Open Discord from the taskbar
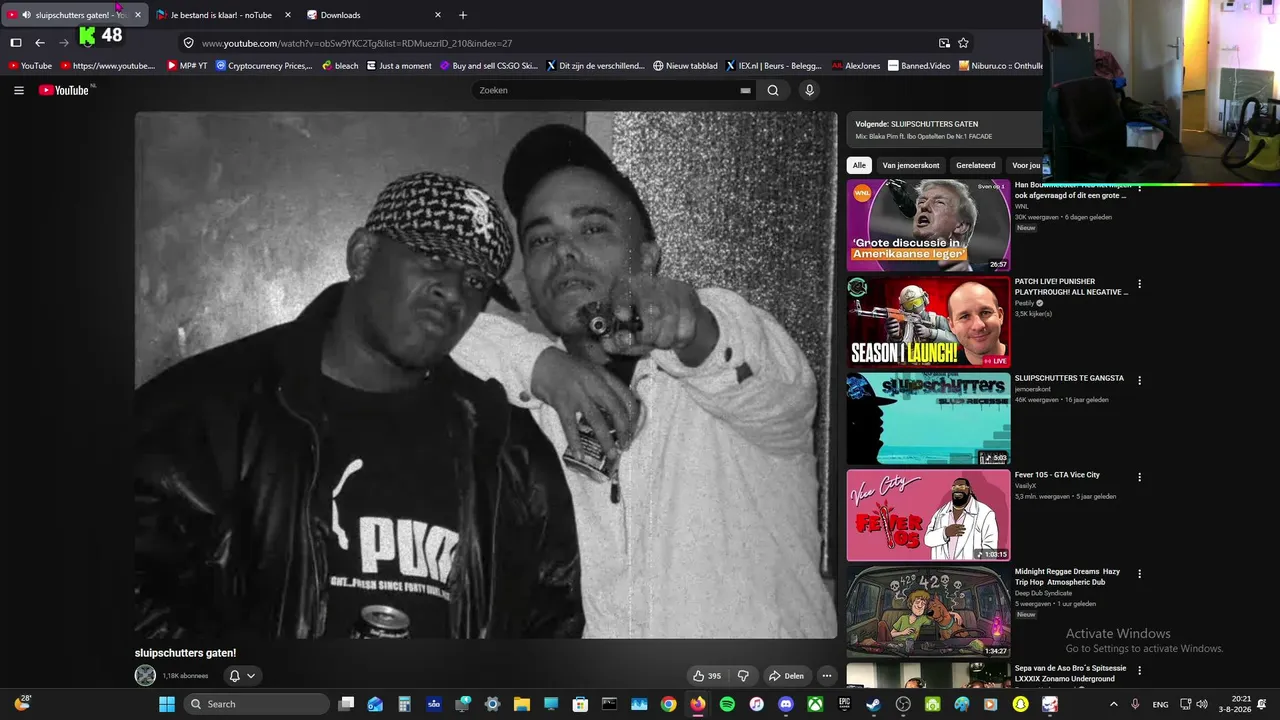This screenshot has height=720, width=1280. tap(786, 704)
